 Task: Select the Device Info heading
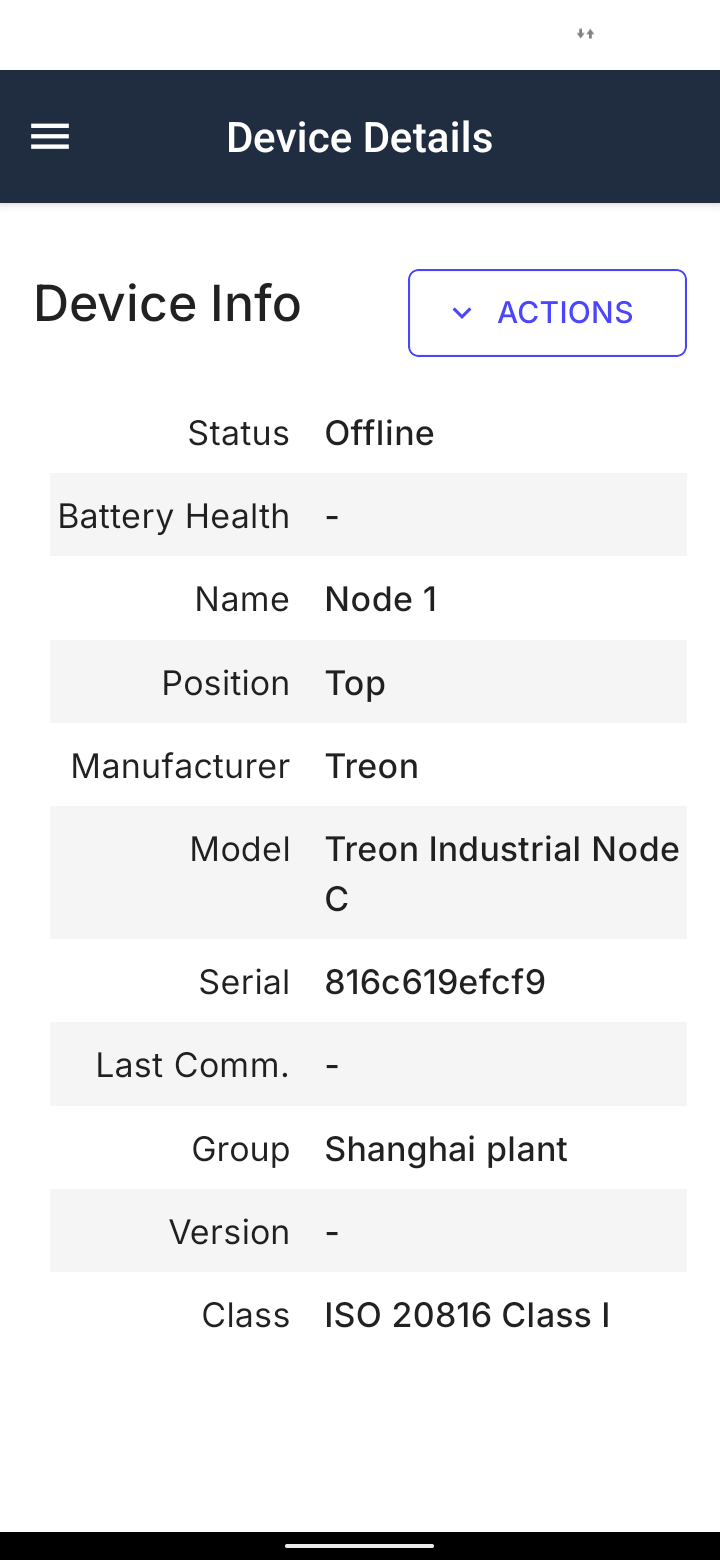tap(167, 303)
